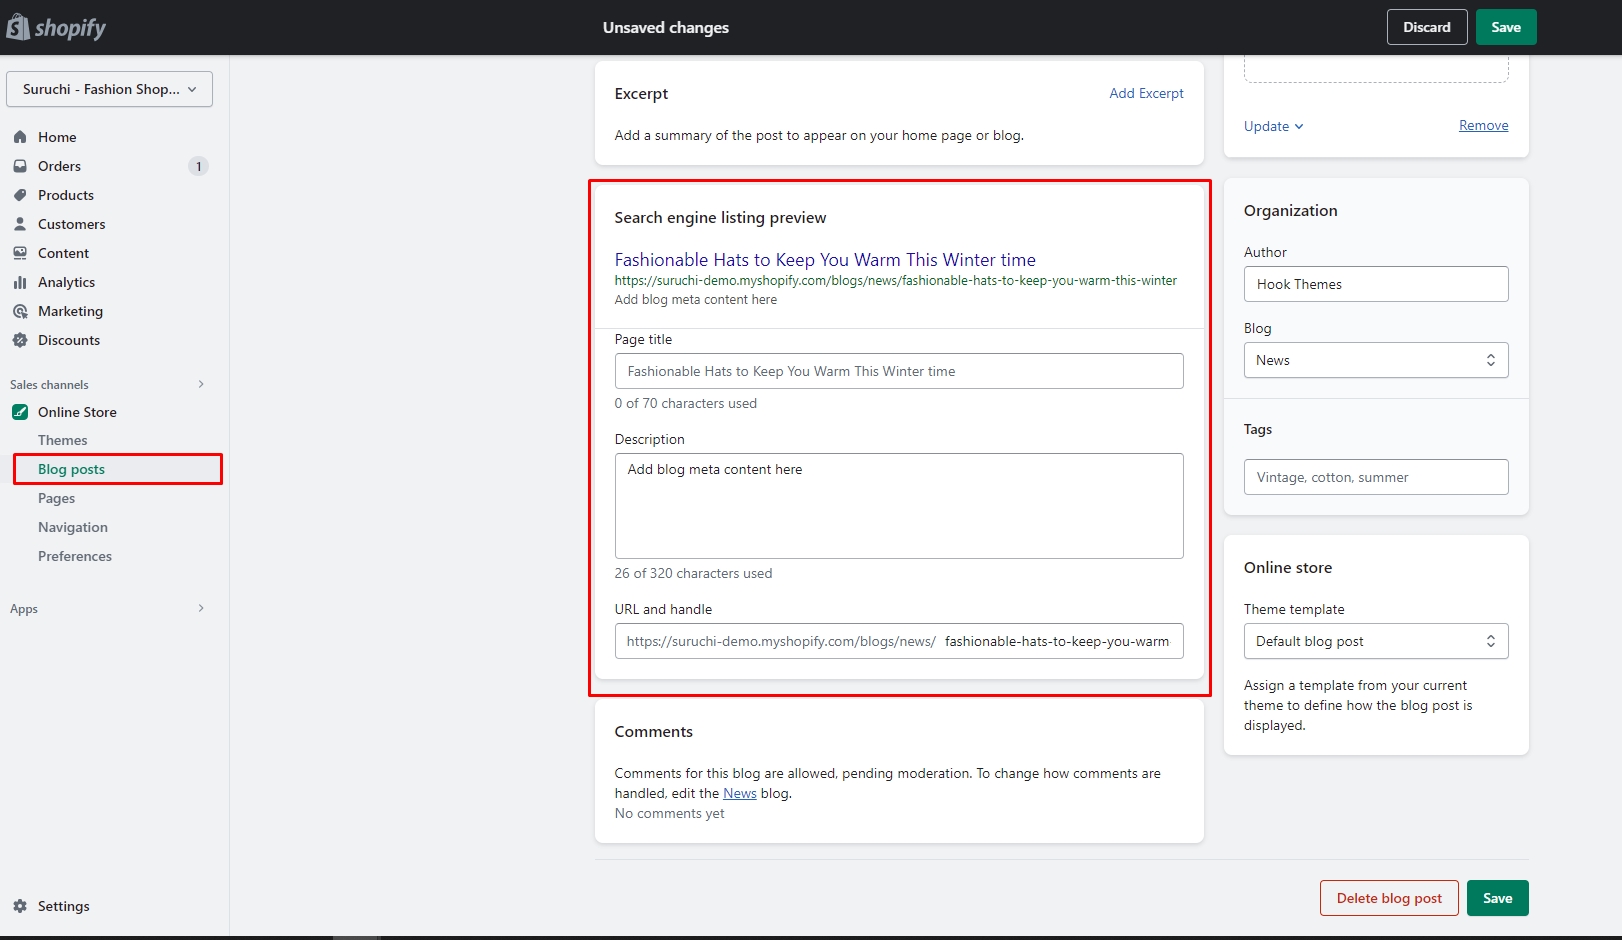Click the Analytics bar chart icon
This screenshot has width=1622, height=940.
click(20, 282)
